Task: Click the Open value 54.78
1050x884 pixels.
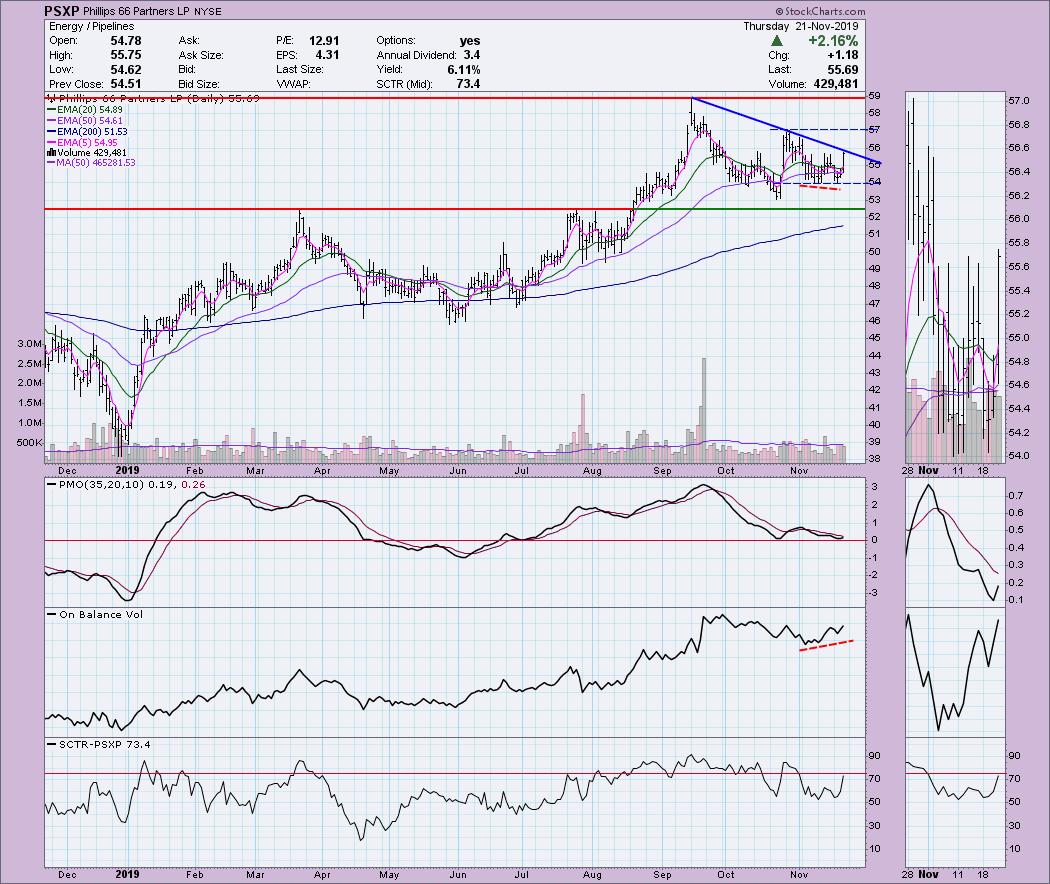Action: (125, 41)
